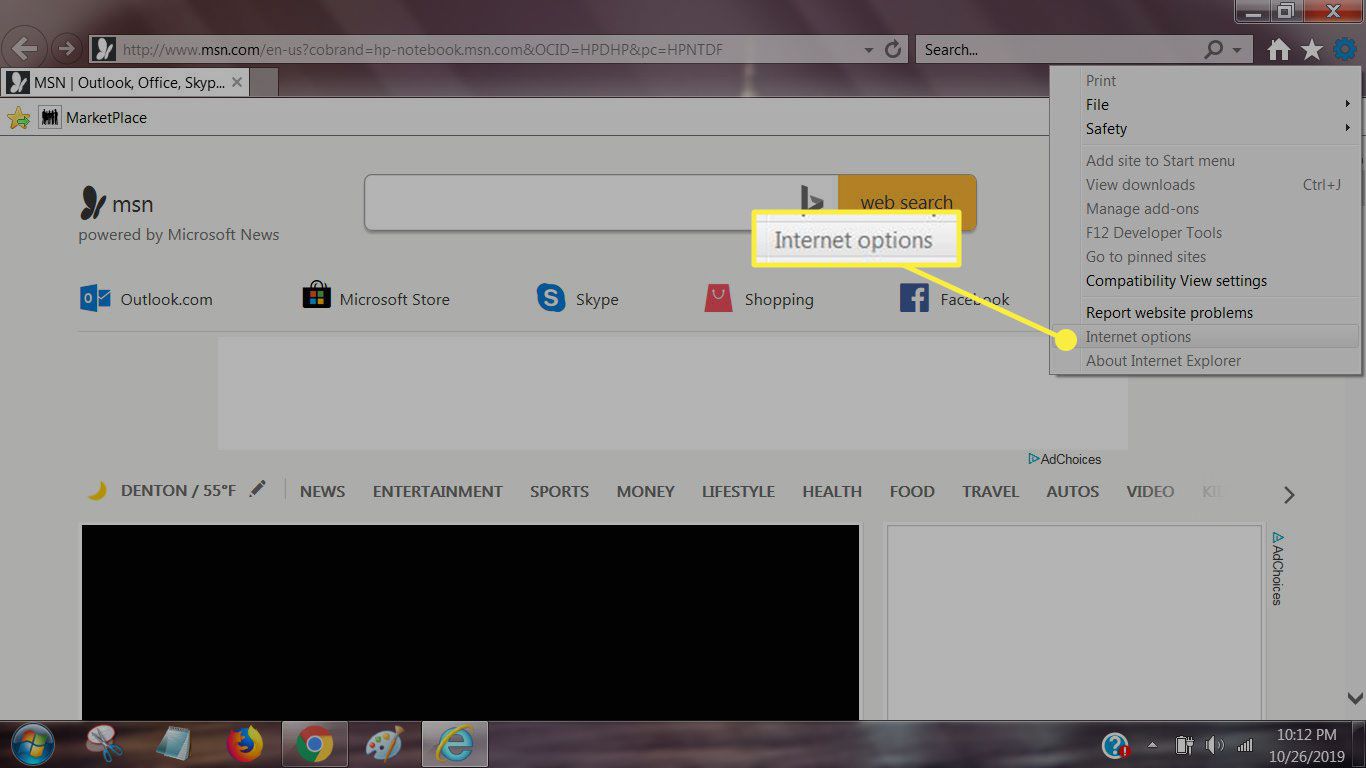Select Print in the Tools menu
The image size is (1366, 768).
pyautogui.click(x=1206, y=80)
